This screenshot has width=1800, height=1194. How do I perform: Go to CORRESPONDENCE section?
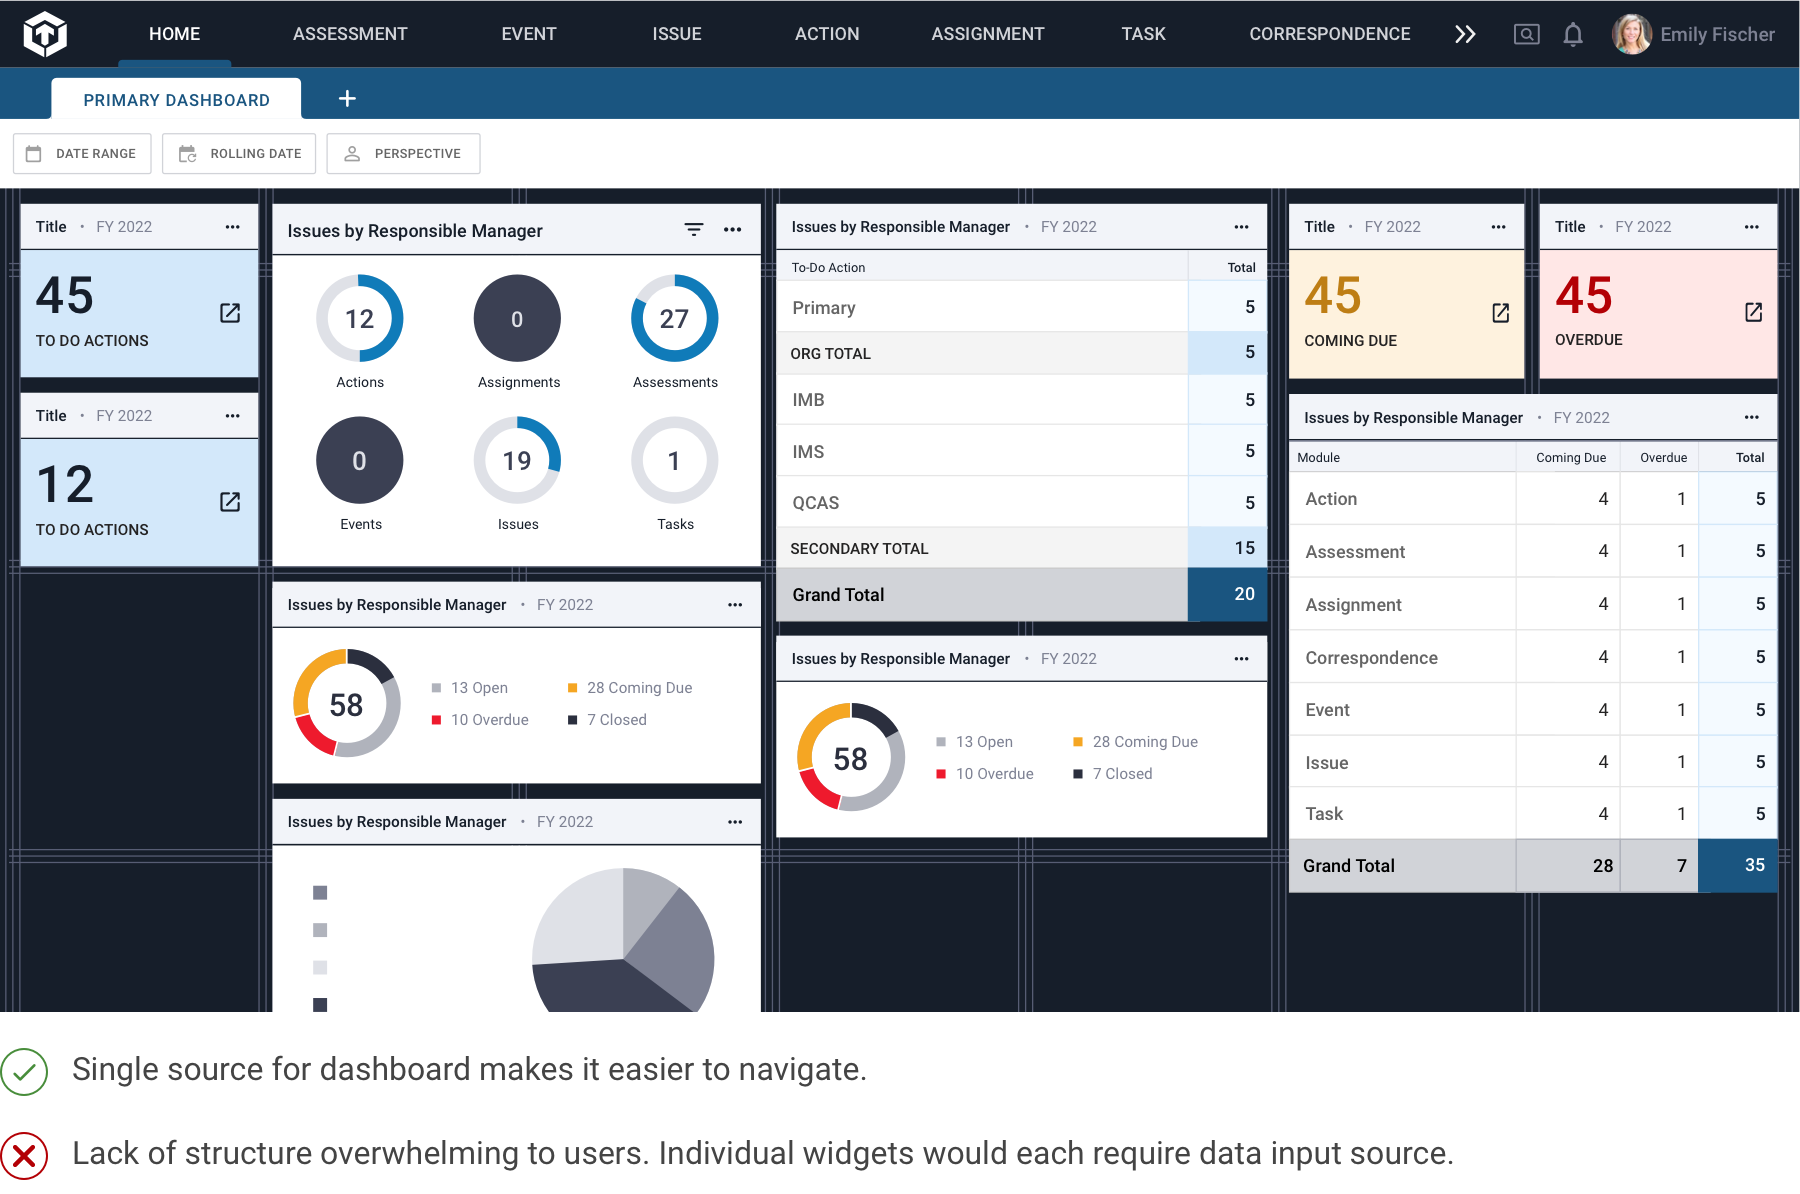tap(1329, 34)
